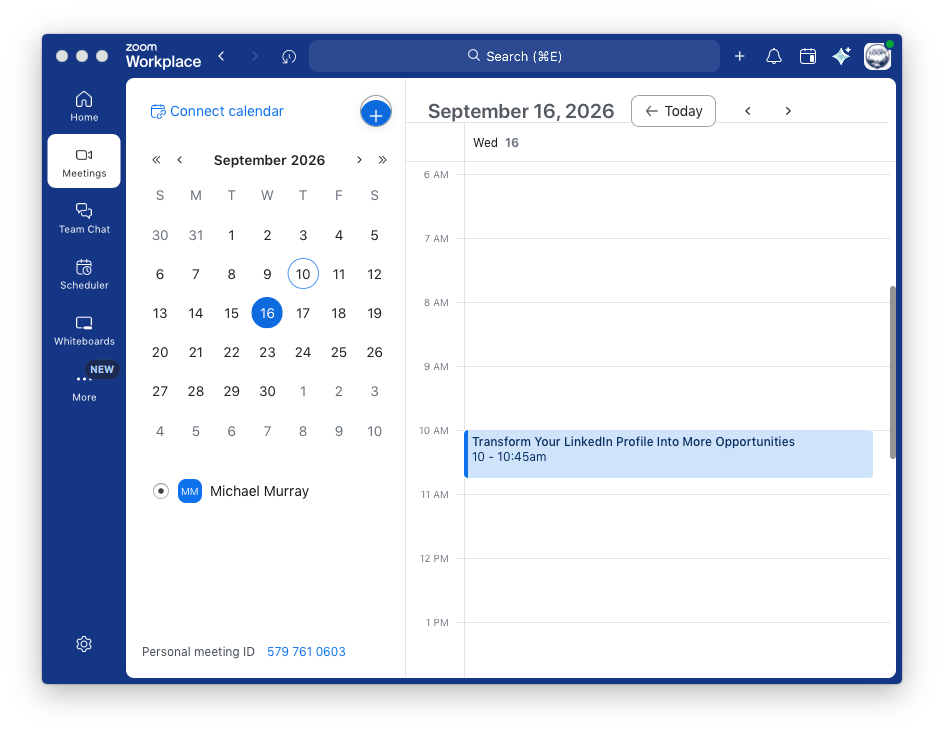Click the MM avatar for Michael Murray
Viewport: 944px width, 734px height.
(190, 491)
